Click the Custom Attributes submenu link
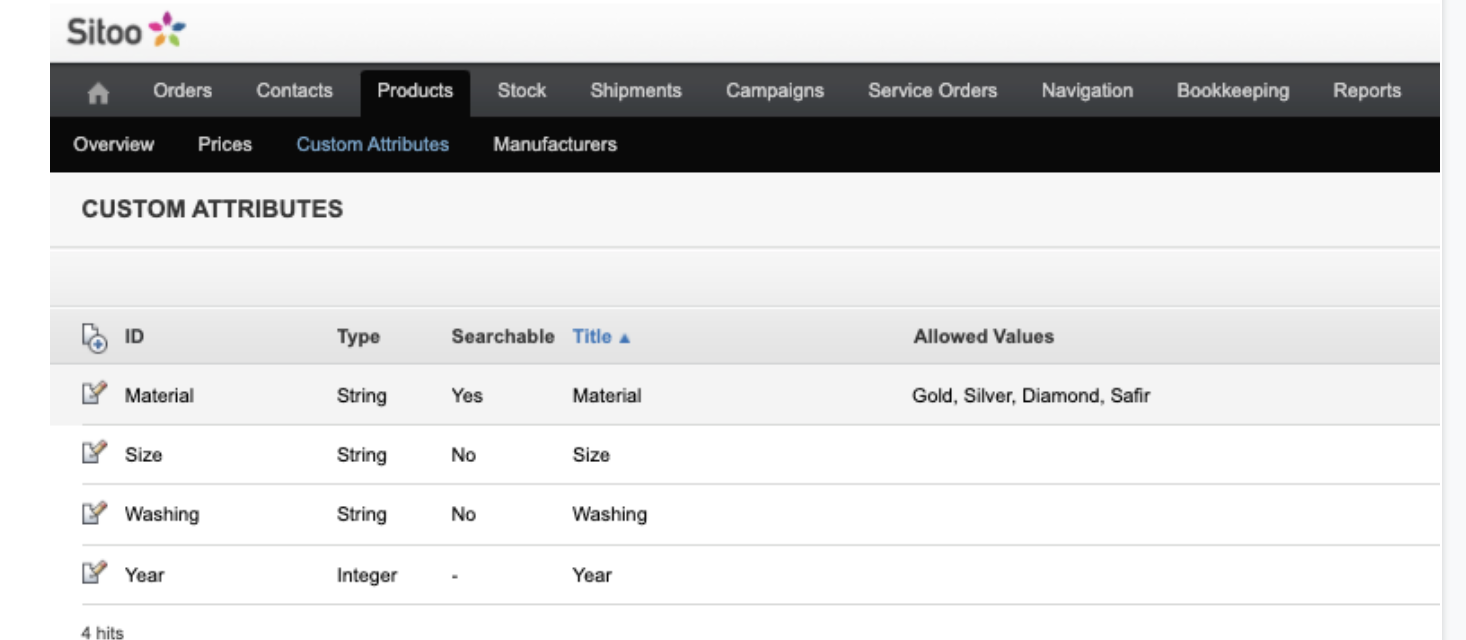The height and width of the screenshot is (640, 1466). 373,144
